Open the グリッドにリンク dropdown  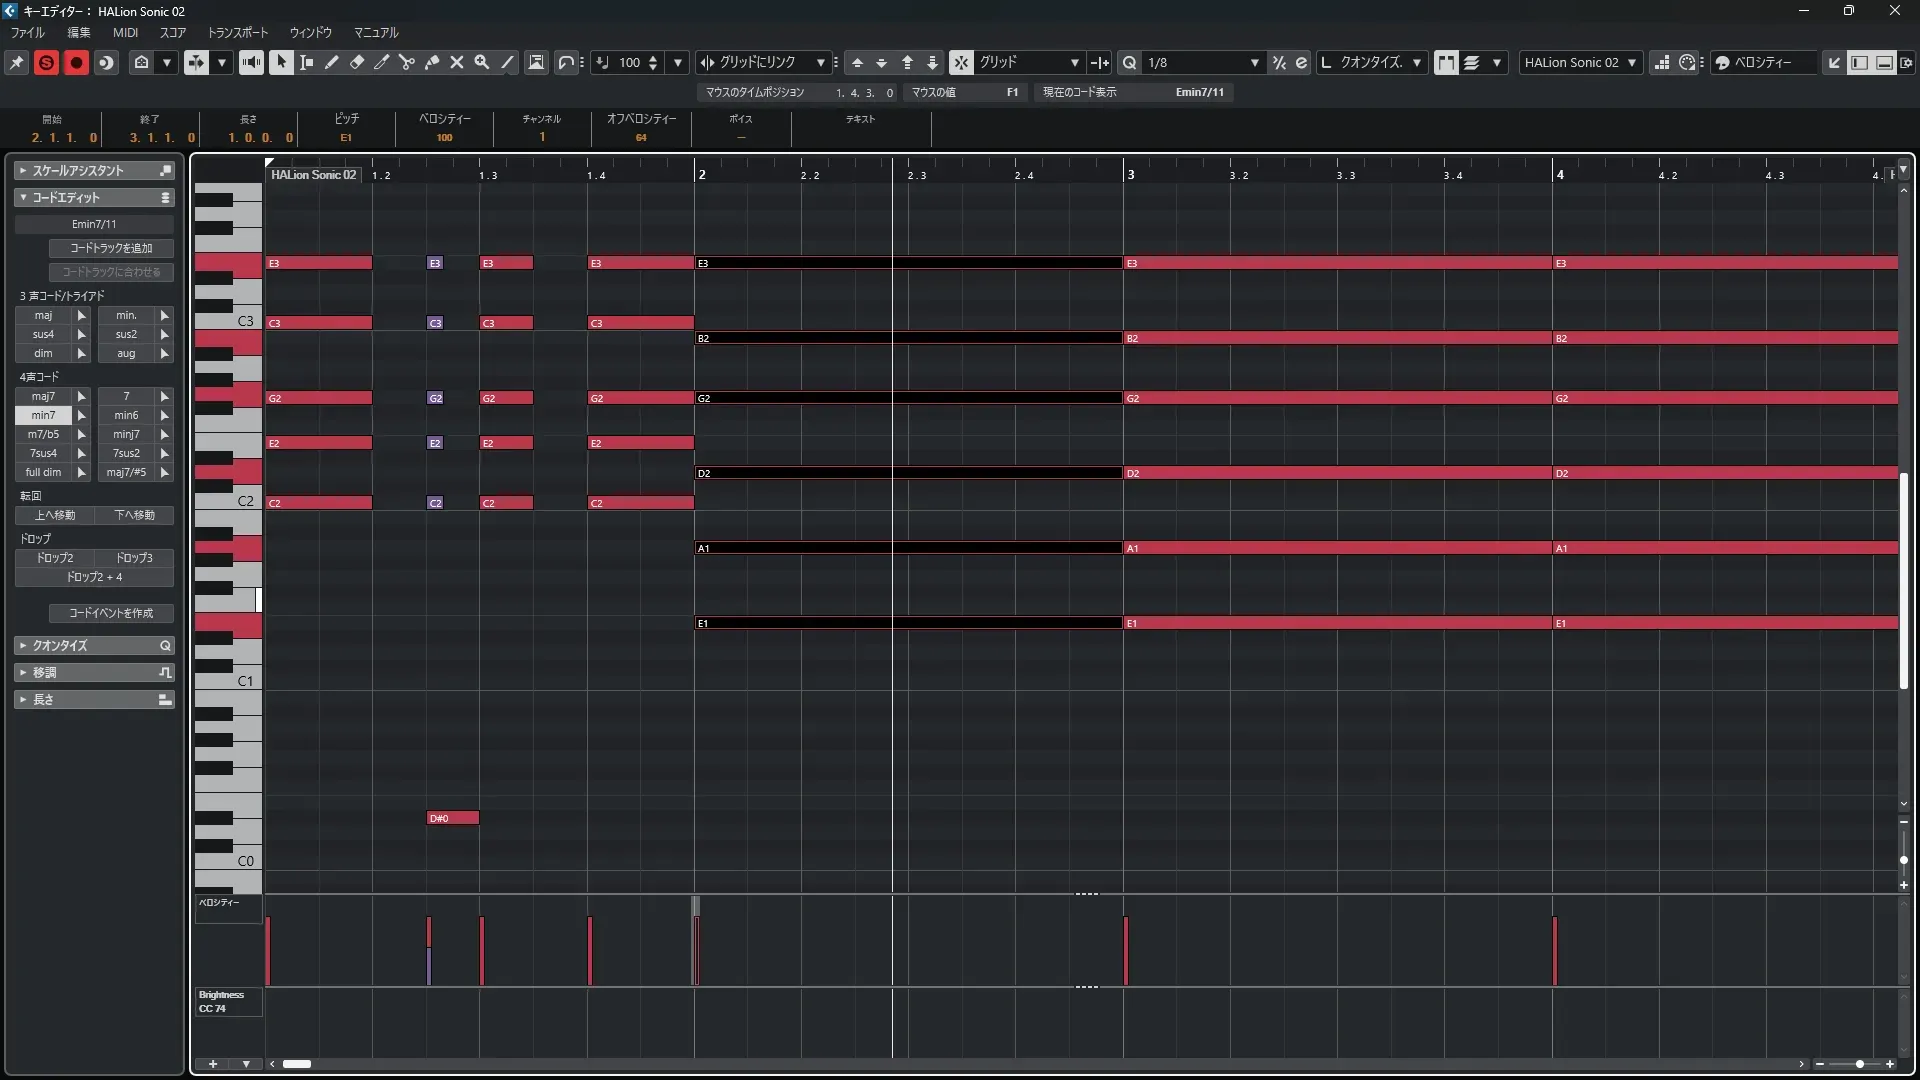point(820,62)
